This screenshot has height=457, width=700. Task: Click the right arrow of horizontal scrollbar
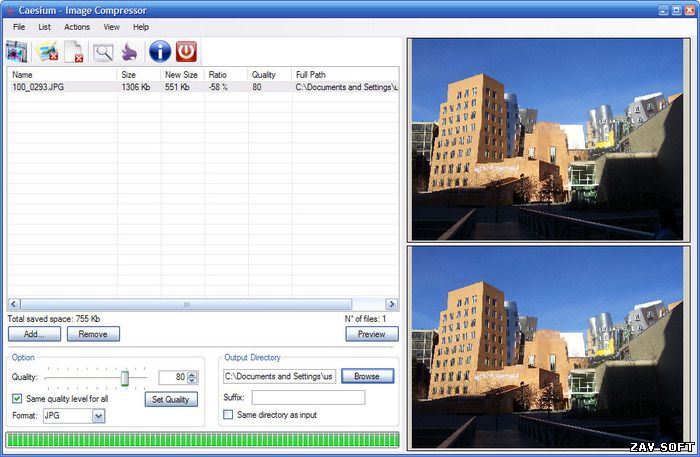click(x=392, y=304)
